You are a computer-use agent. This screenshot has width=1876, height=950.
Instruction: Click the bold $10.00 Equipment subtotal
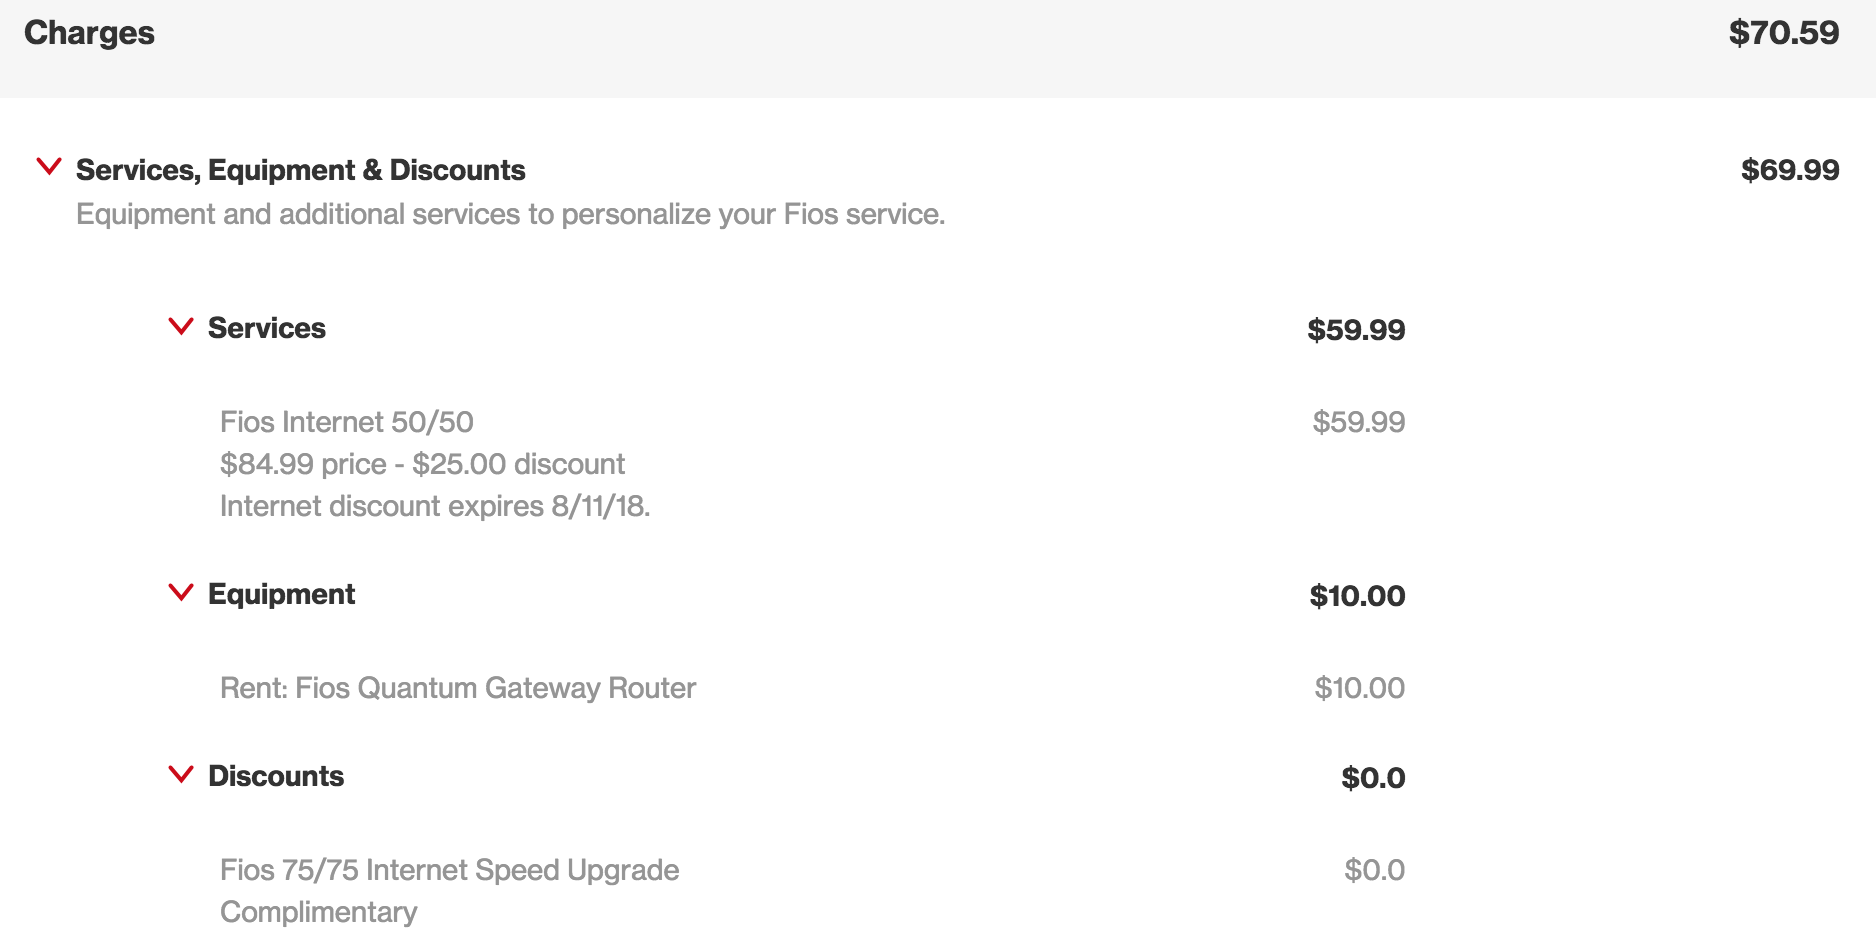[1357, 596]
